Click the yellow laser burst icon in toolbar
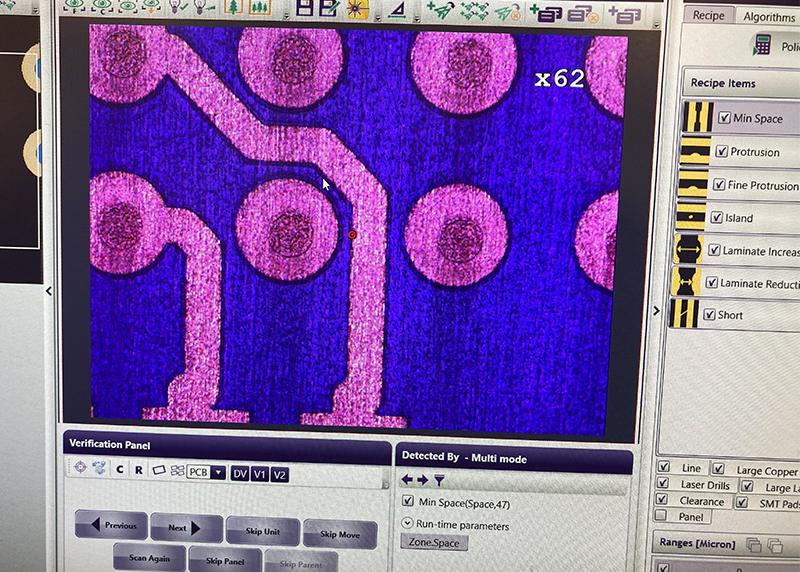 [358, 9]
